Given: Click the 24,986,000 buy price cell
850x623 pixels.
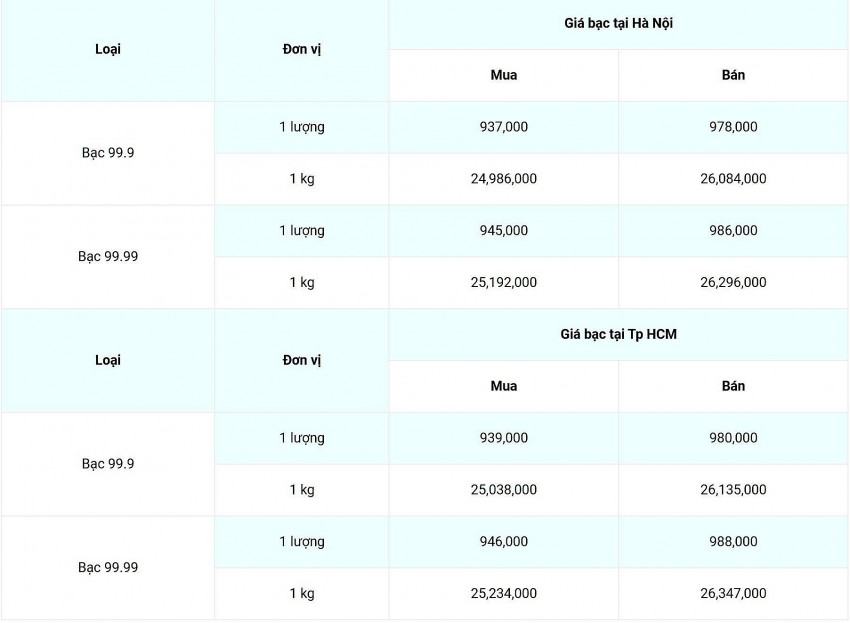Looking at the screenshot, I should tap(504, 179).
